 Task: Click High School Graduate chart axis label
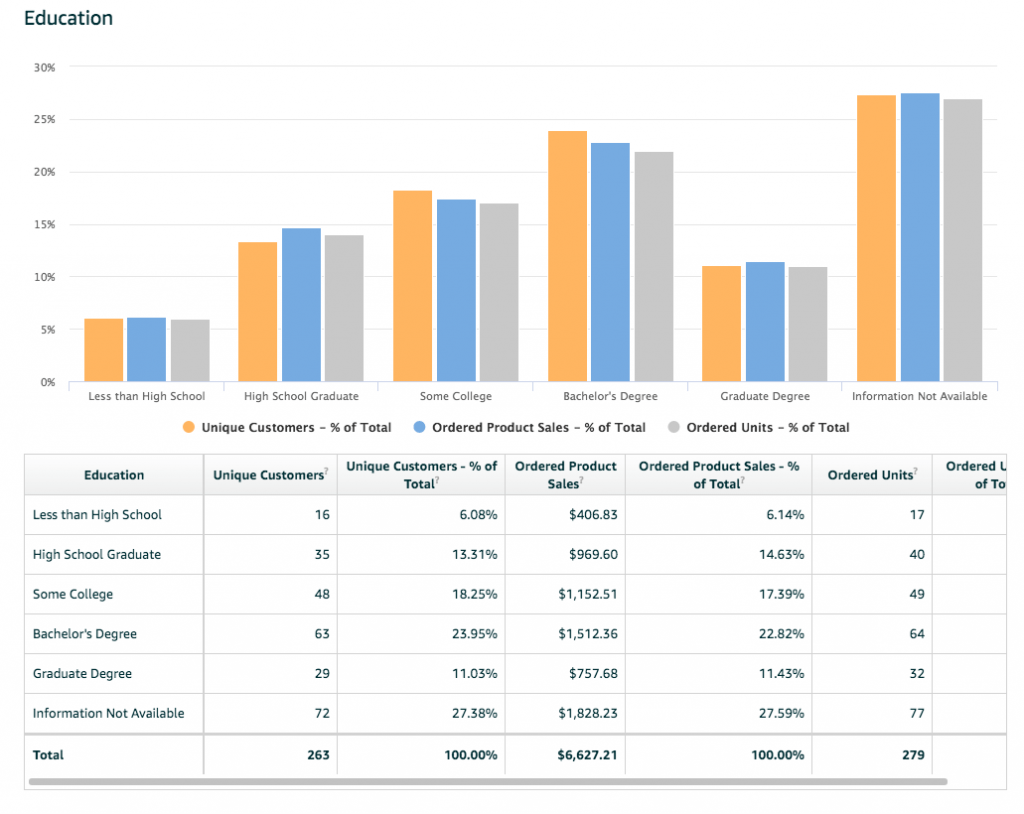[301, 396]
